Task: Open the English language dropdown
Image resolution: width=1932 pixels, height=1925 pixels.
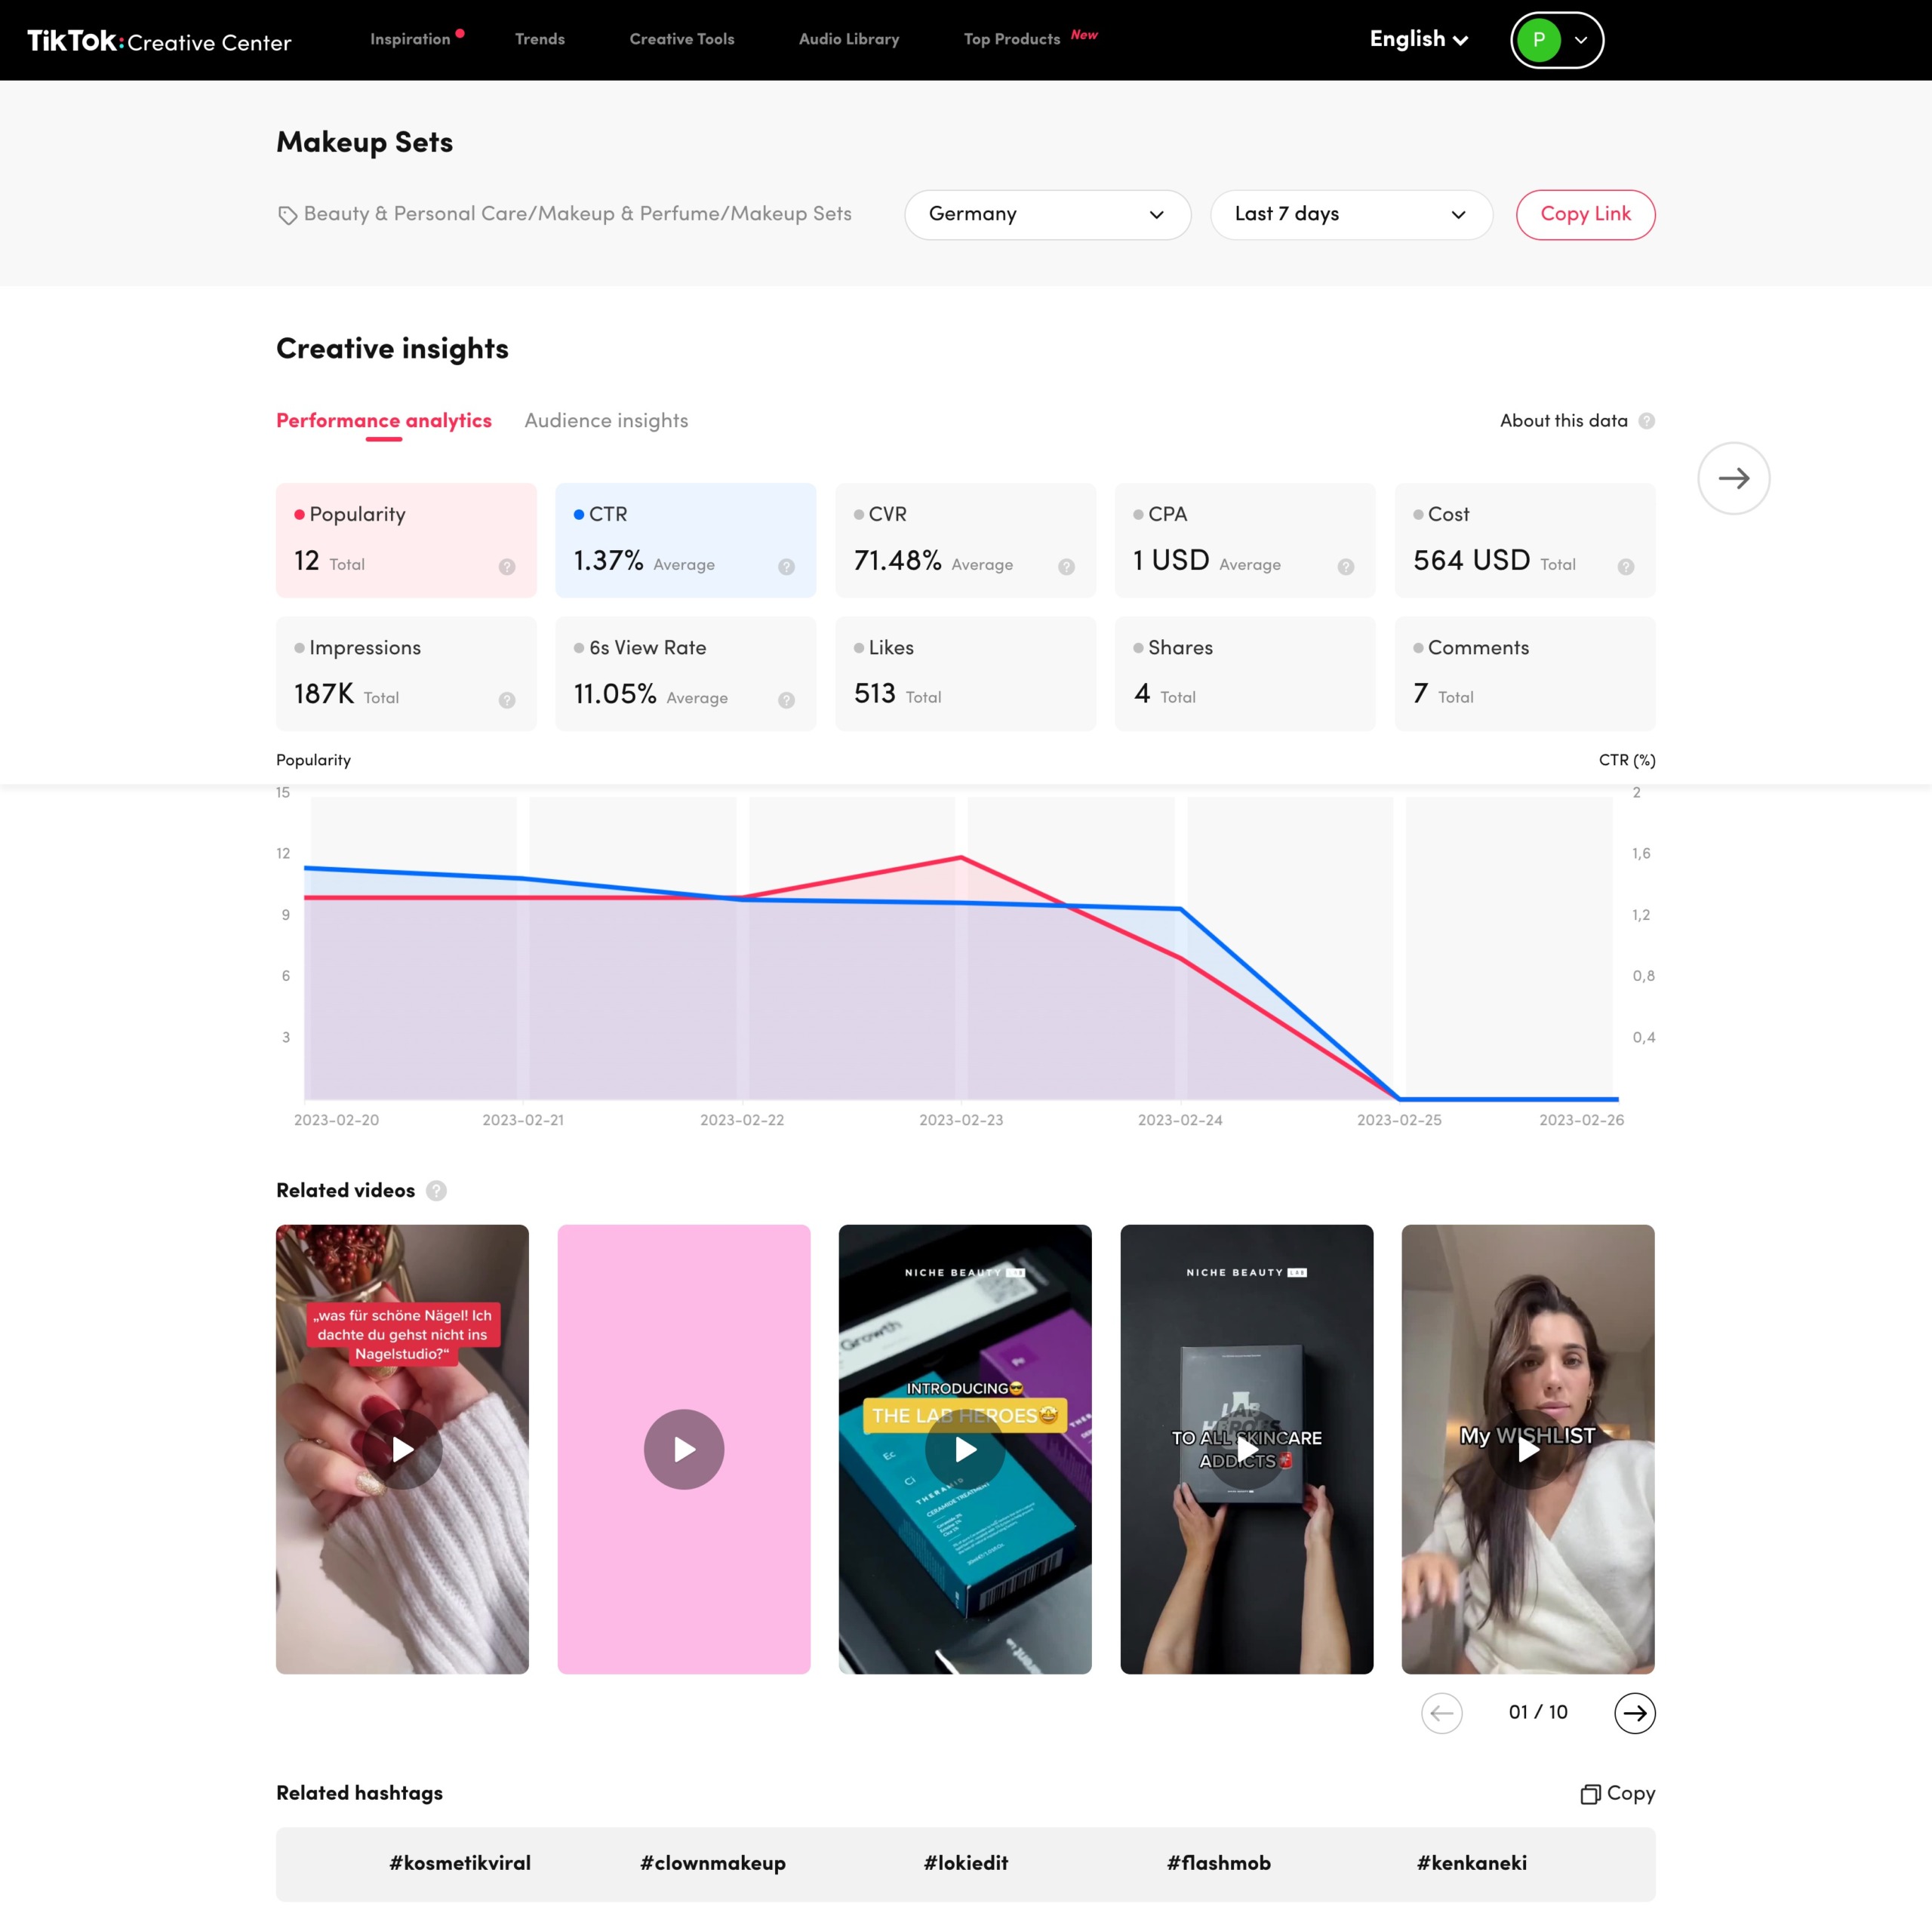Action: (x=1418, y=39)
